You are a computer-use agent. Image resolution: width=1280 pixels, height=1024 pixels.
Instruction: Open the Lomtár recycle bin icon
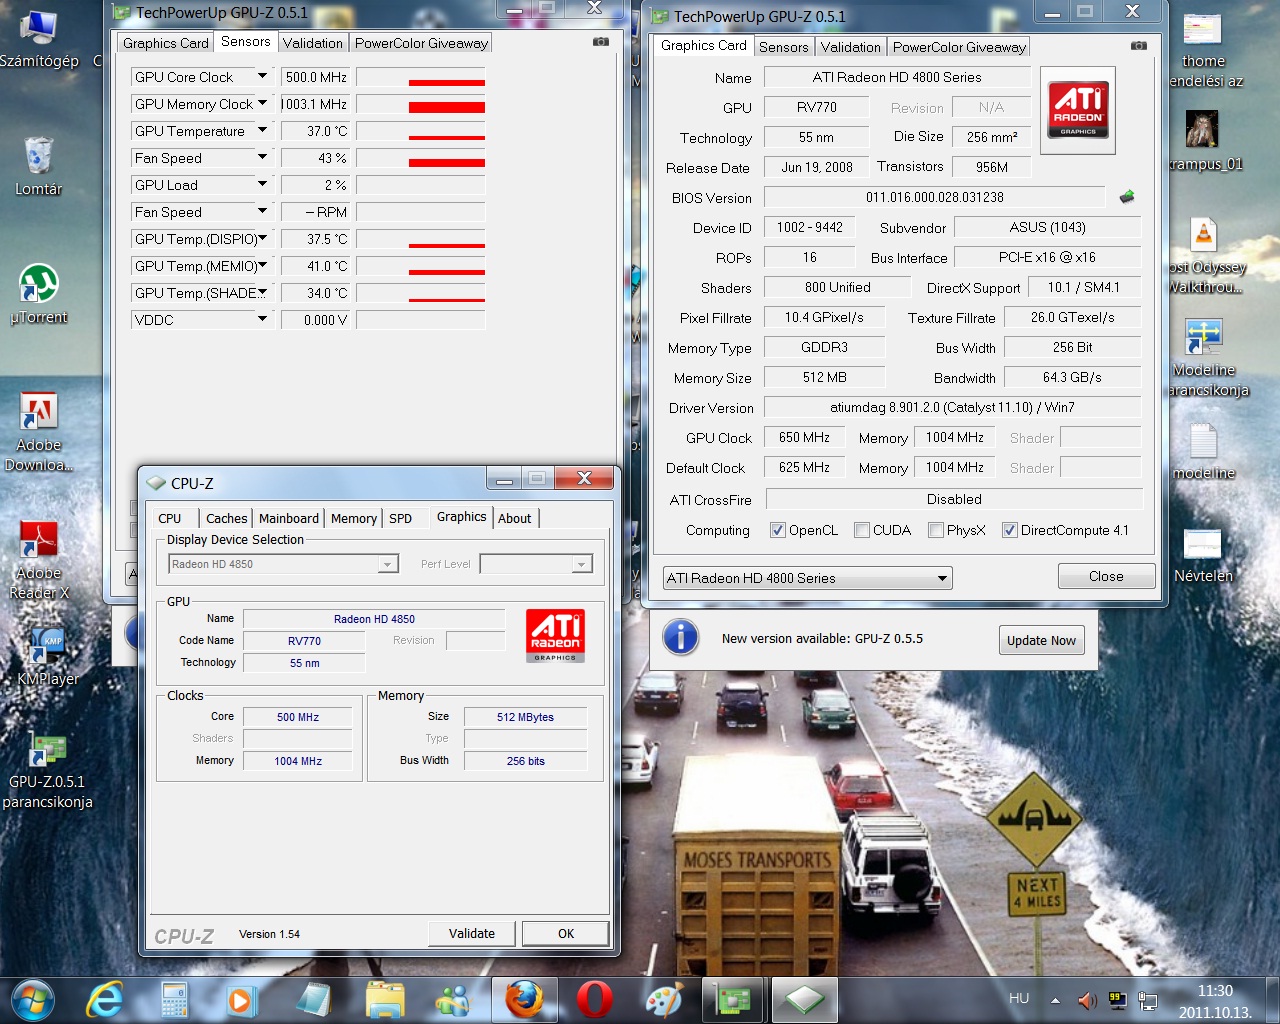[38, 166]
